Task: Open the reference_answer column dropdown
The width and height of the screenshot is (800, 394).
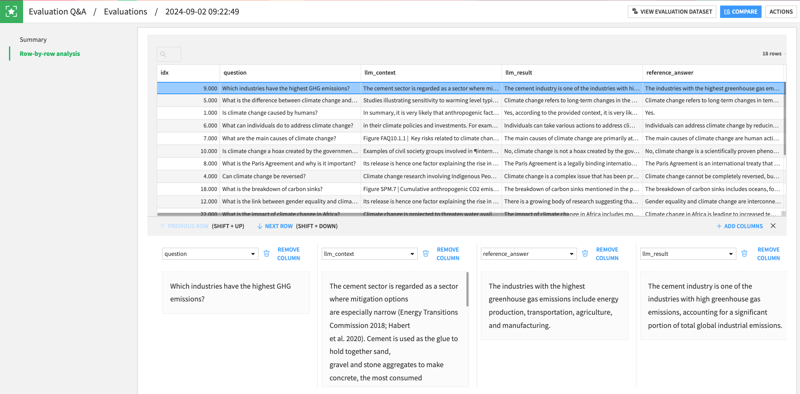Action: [529, 254]
